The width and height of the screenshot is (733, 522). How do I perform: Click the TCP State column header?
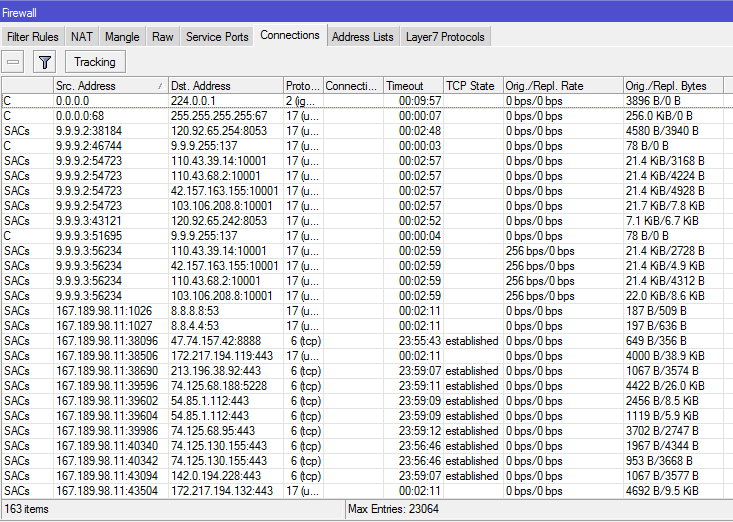pos(473,86)
